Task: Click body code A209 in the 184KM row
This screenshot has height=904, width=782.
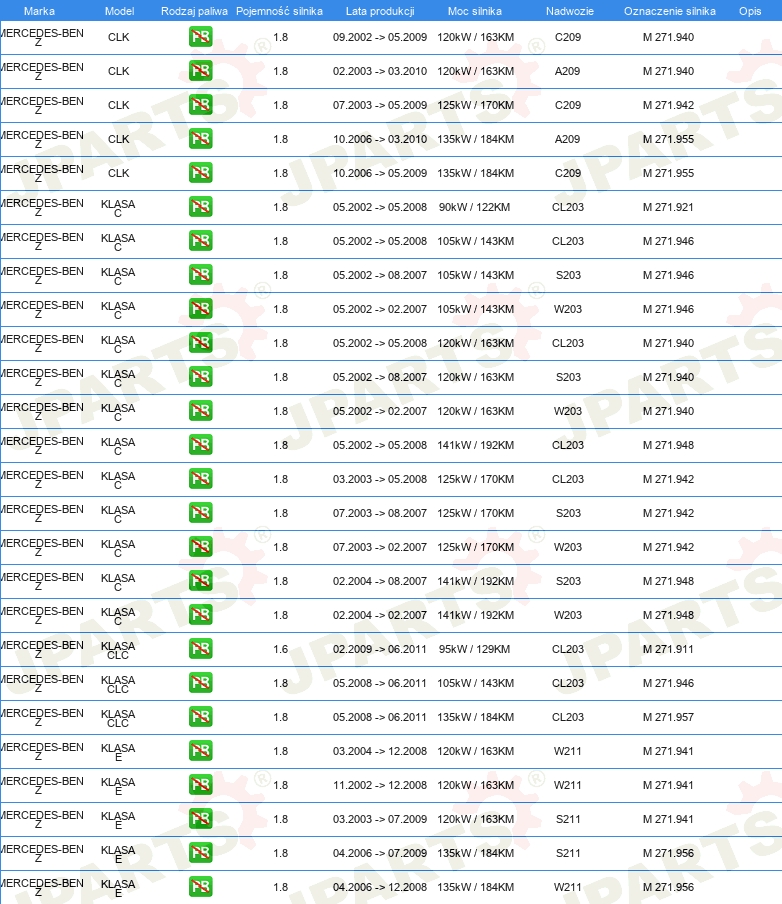Action: [567, 139]
